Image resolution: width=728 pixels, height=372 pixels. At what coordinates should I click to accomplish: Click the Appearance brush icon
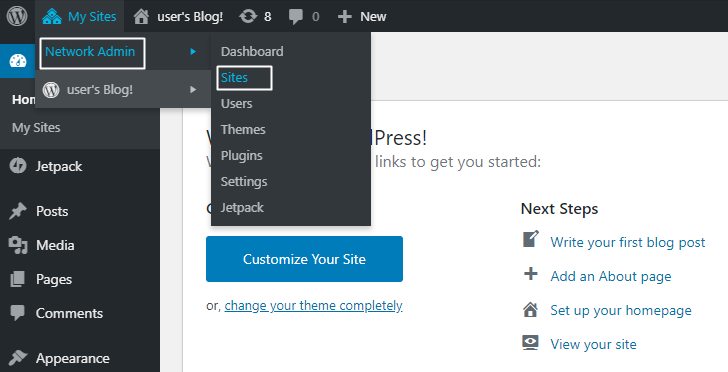click(x=18, y=358)
